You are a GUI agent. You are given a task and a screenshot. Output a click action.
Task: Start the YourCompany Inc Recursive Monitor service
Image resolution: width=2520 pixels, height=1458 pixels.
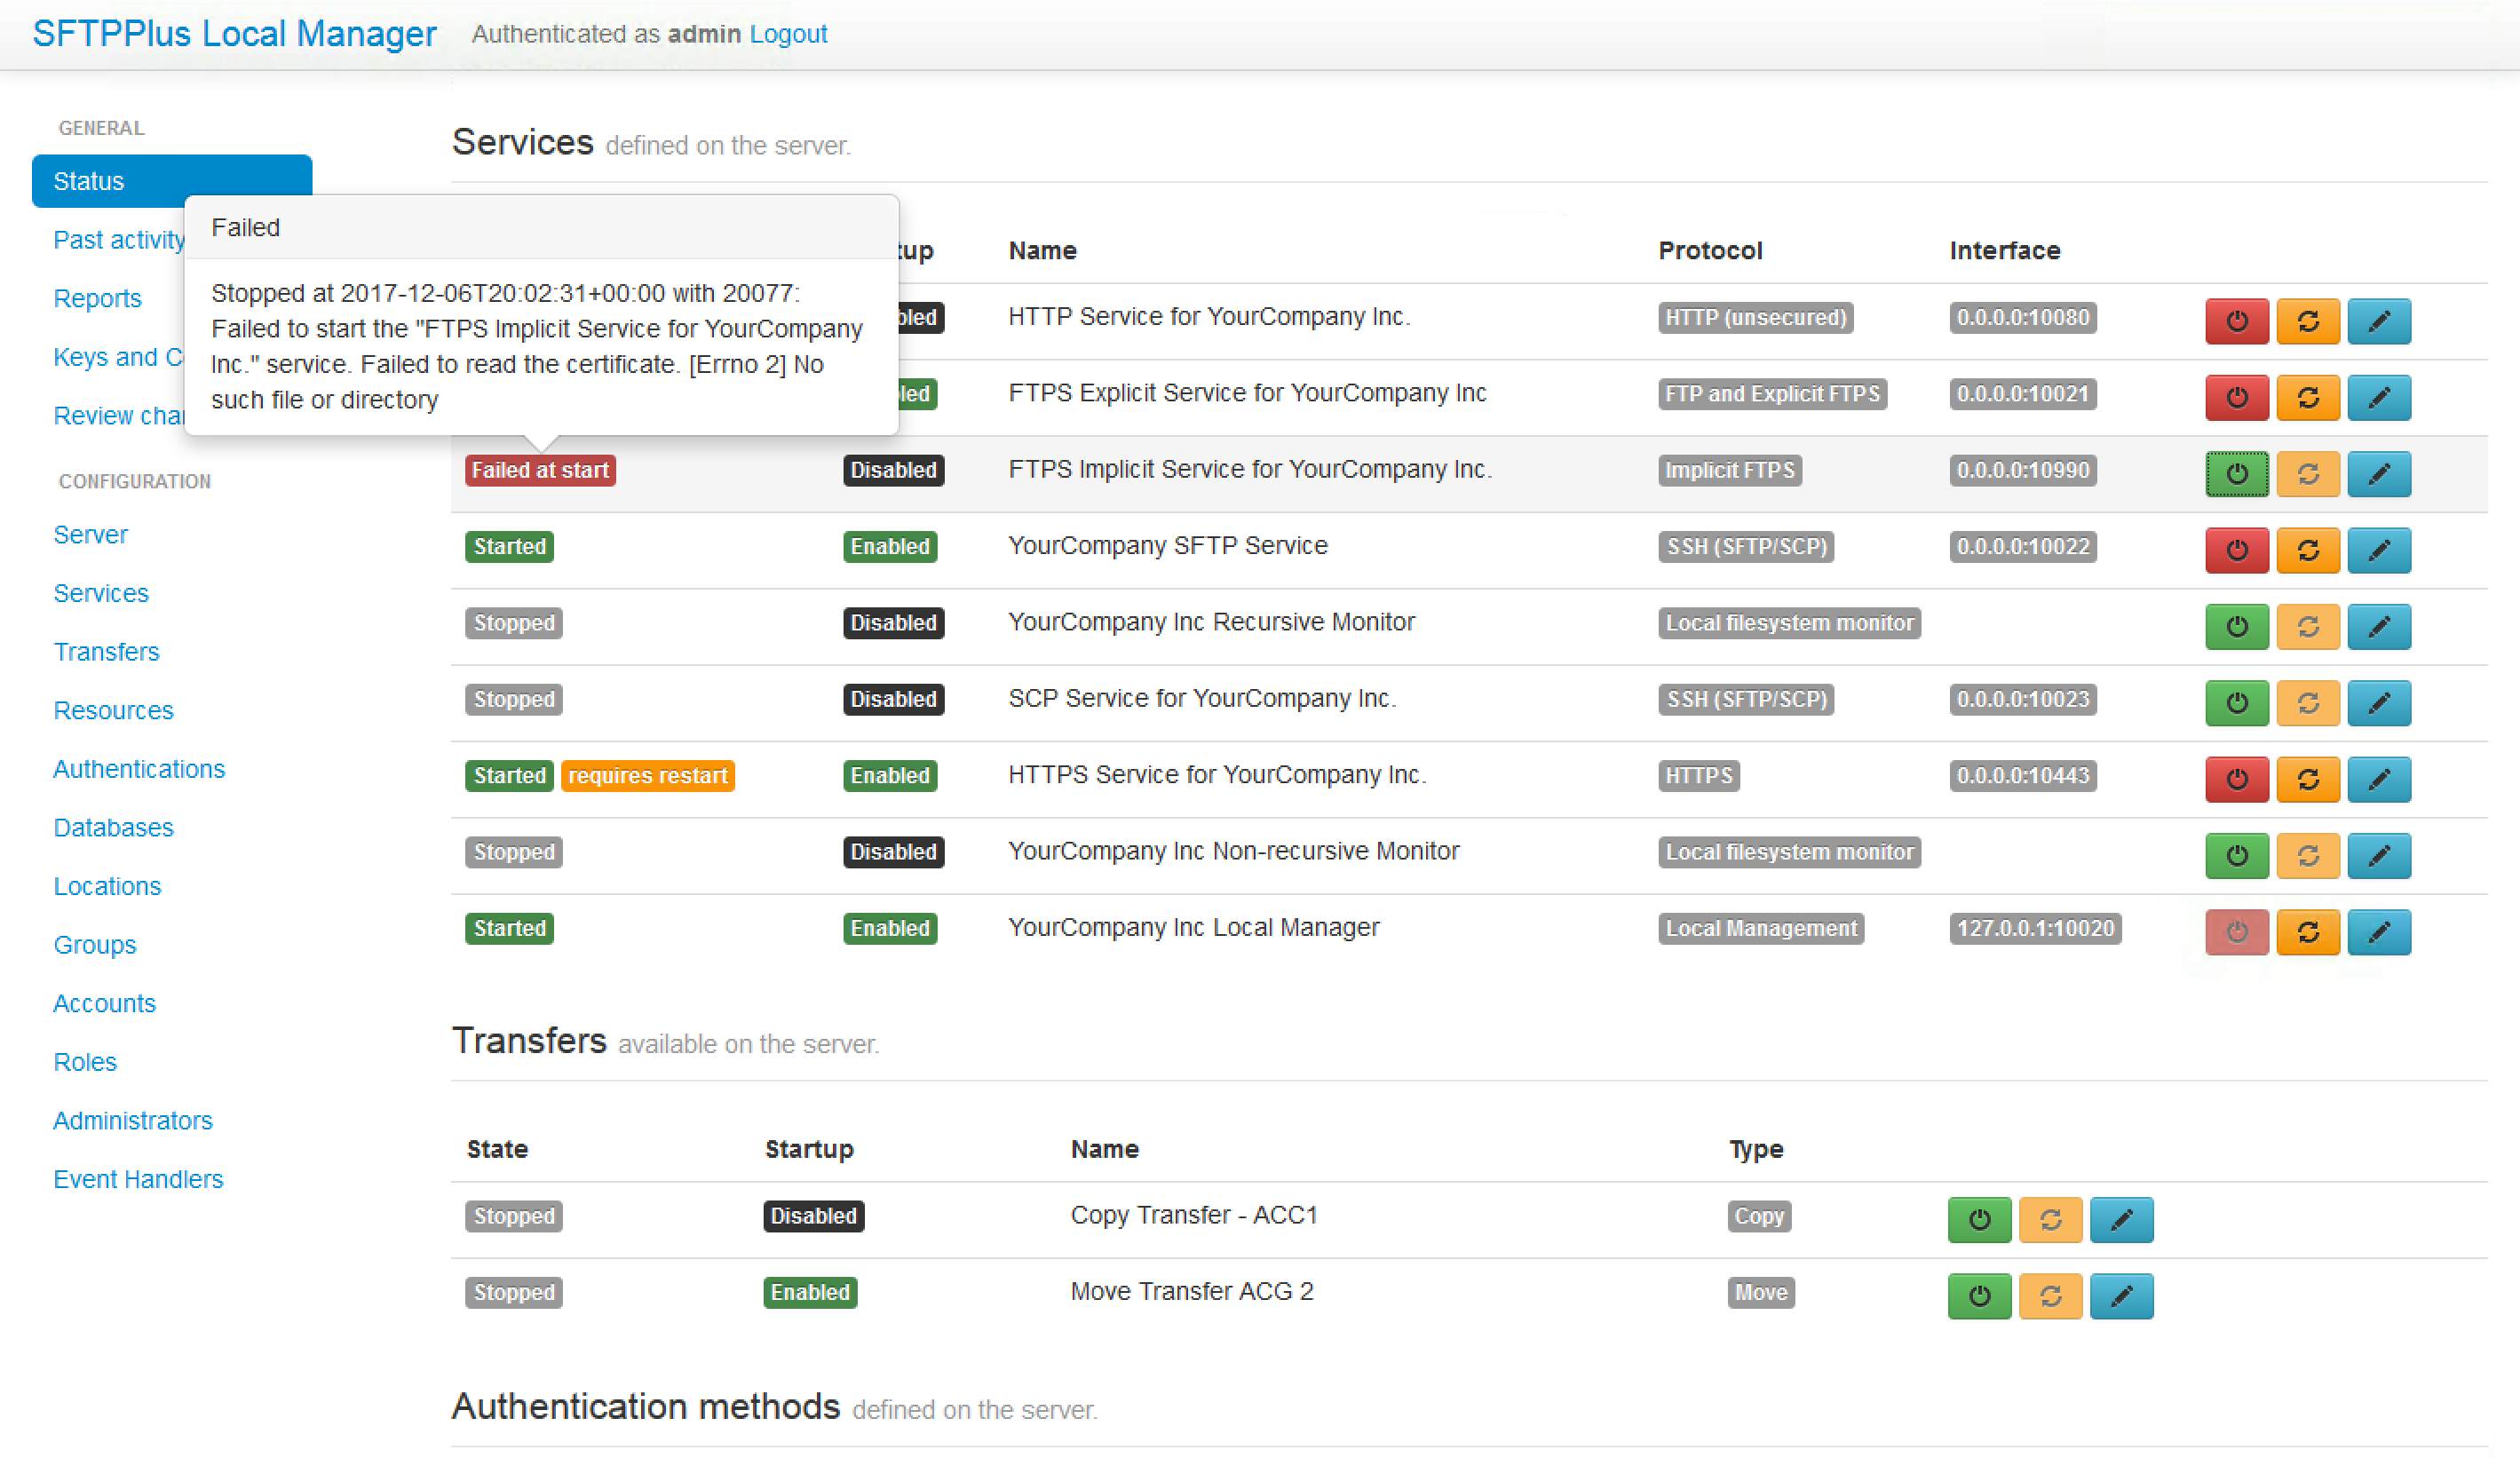click(2236, 626)
